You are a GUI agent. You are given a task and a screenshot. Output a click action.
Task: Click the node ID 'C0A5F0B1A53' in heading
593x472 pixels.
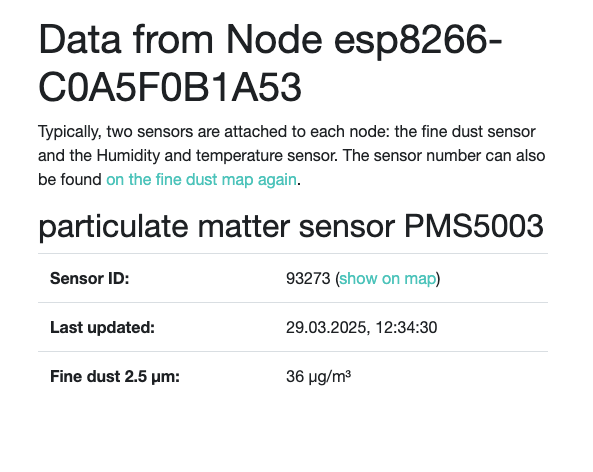coord(170,88)
